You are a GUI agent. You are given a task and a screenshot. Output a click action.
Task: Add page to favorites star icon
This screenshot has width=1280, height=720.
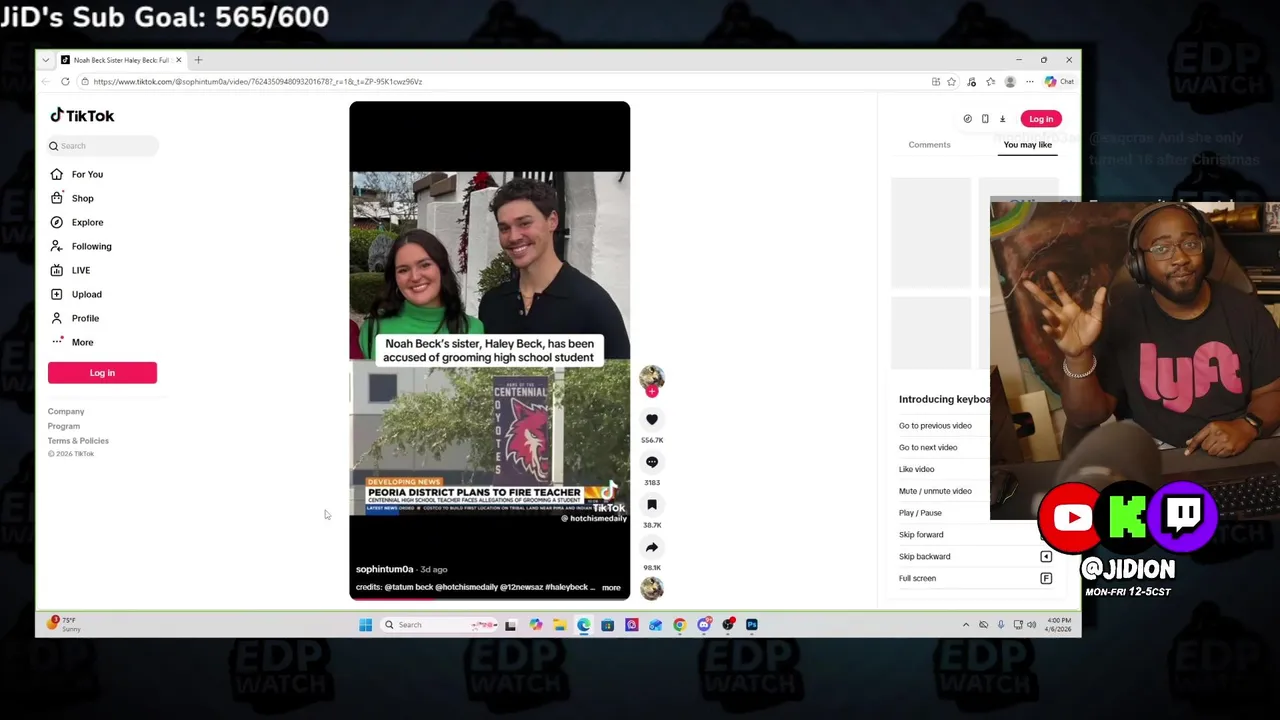coord(951,82)
